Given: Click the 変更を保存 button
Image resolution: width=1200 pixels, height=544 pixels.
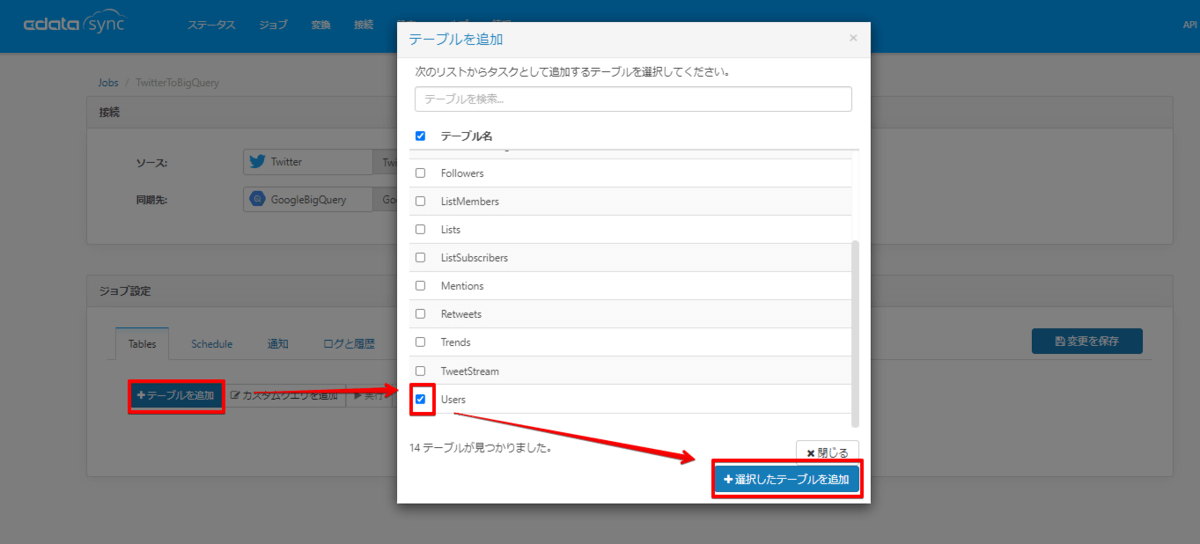Looking at the screenshot, I should tap(1087, 341).
